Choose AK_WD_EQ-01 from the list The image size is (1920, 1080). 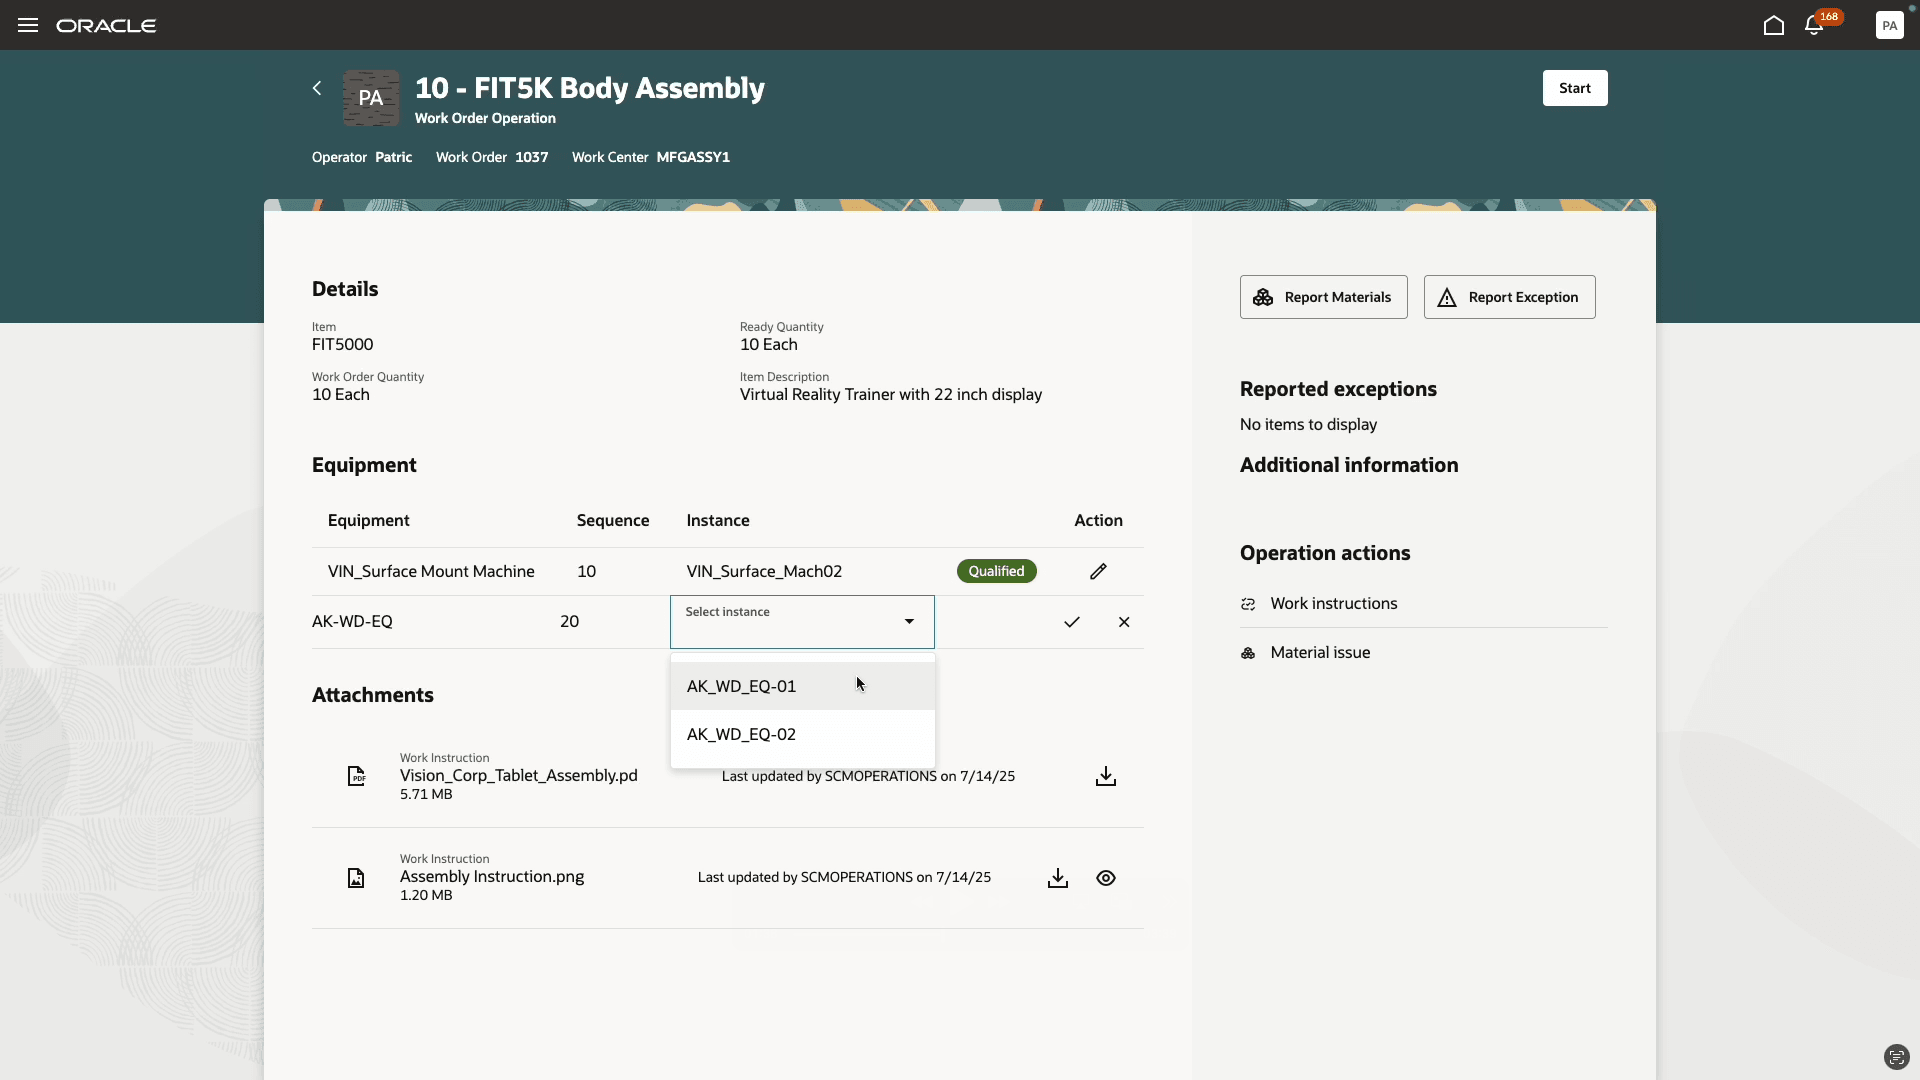point(742,686)
